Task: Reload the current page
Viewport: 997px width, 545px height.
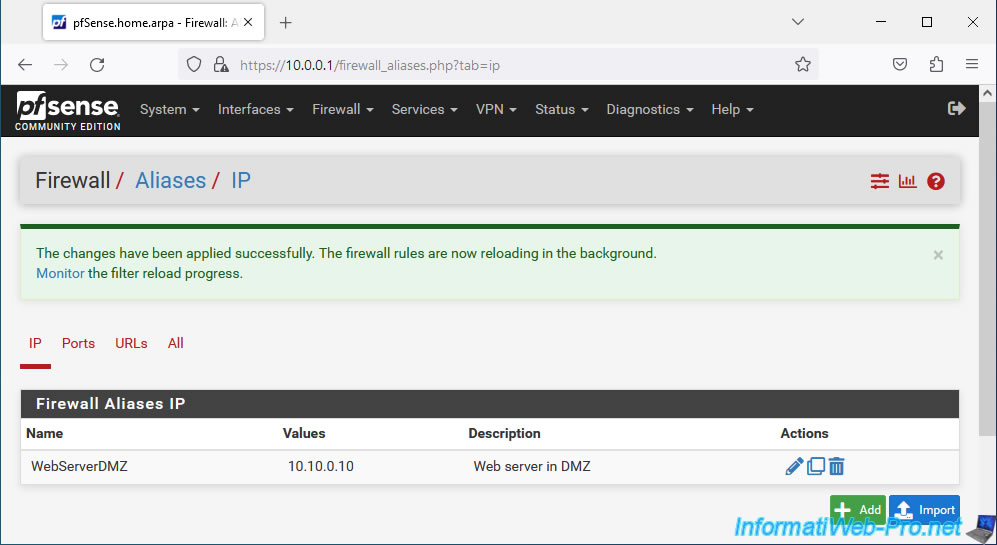Action: 97,64
